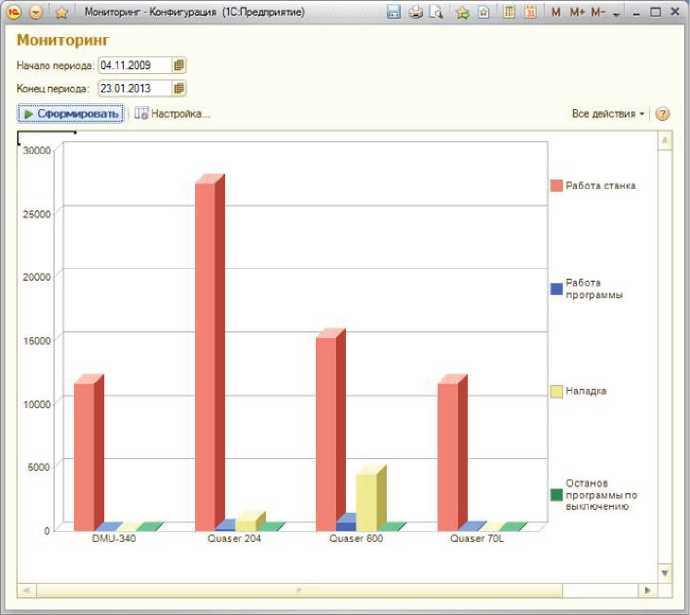The width and height of the screenshot is (690, 615).
Task: Click the save icon in title bar
Action: (393, 12)
